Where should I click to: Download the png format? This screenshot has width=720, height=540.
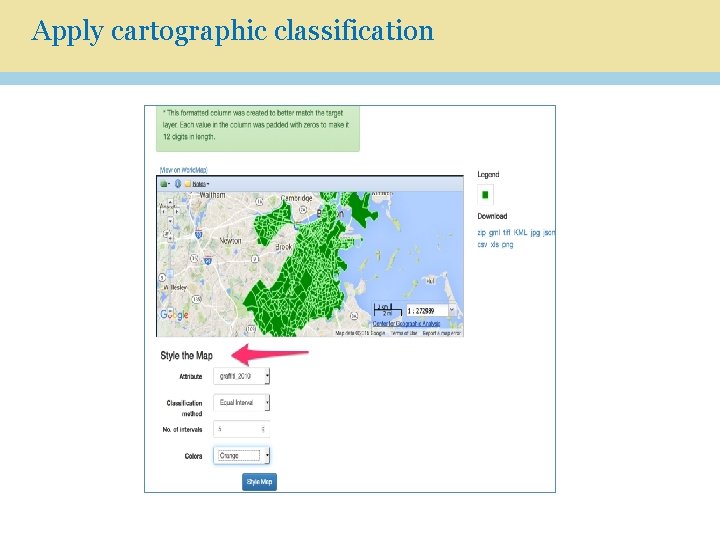pos(507,244)
